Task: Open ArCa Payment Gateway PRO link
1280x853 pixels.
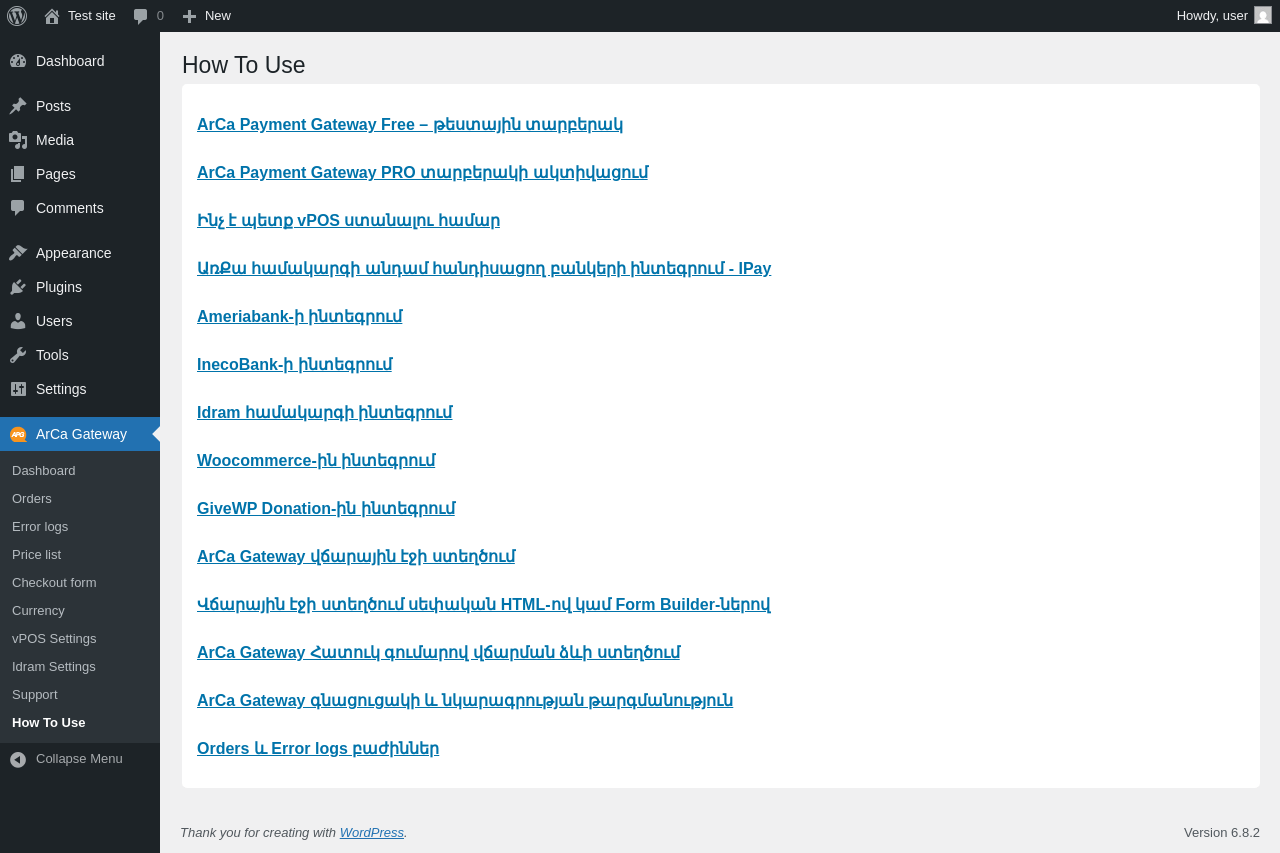Action: (x=422, y=173)
